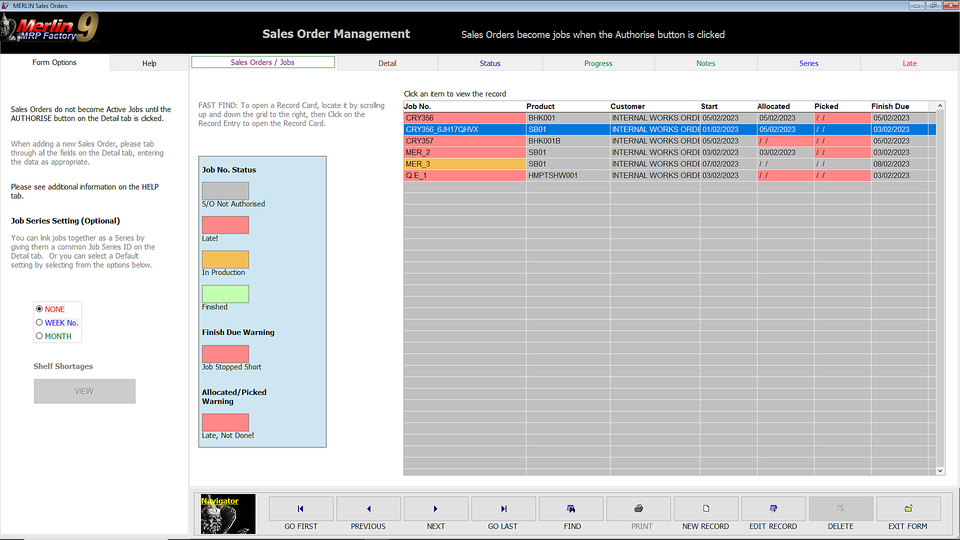
Task: Open the Find record search icon
Action: (571, 508)
